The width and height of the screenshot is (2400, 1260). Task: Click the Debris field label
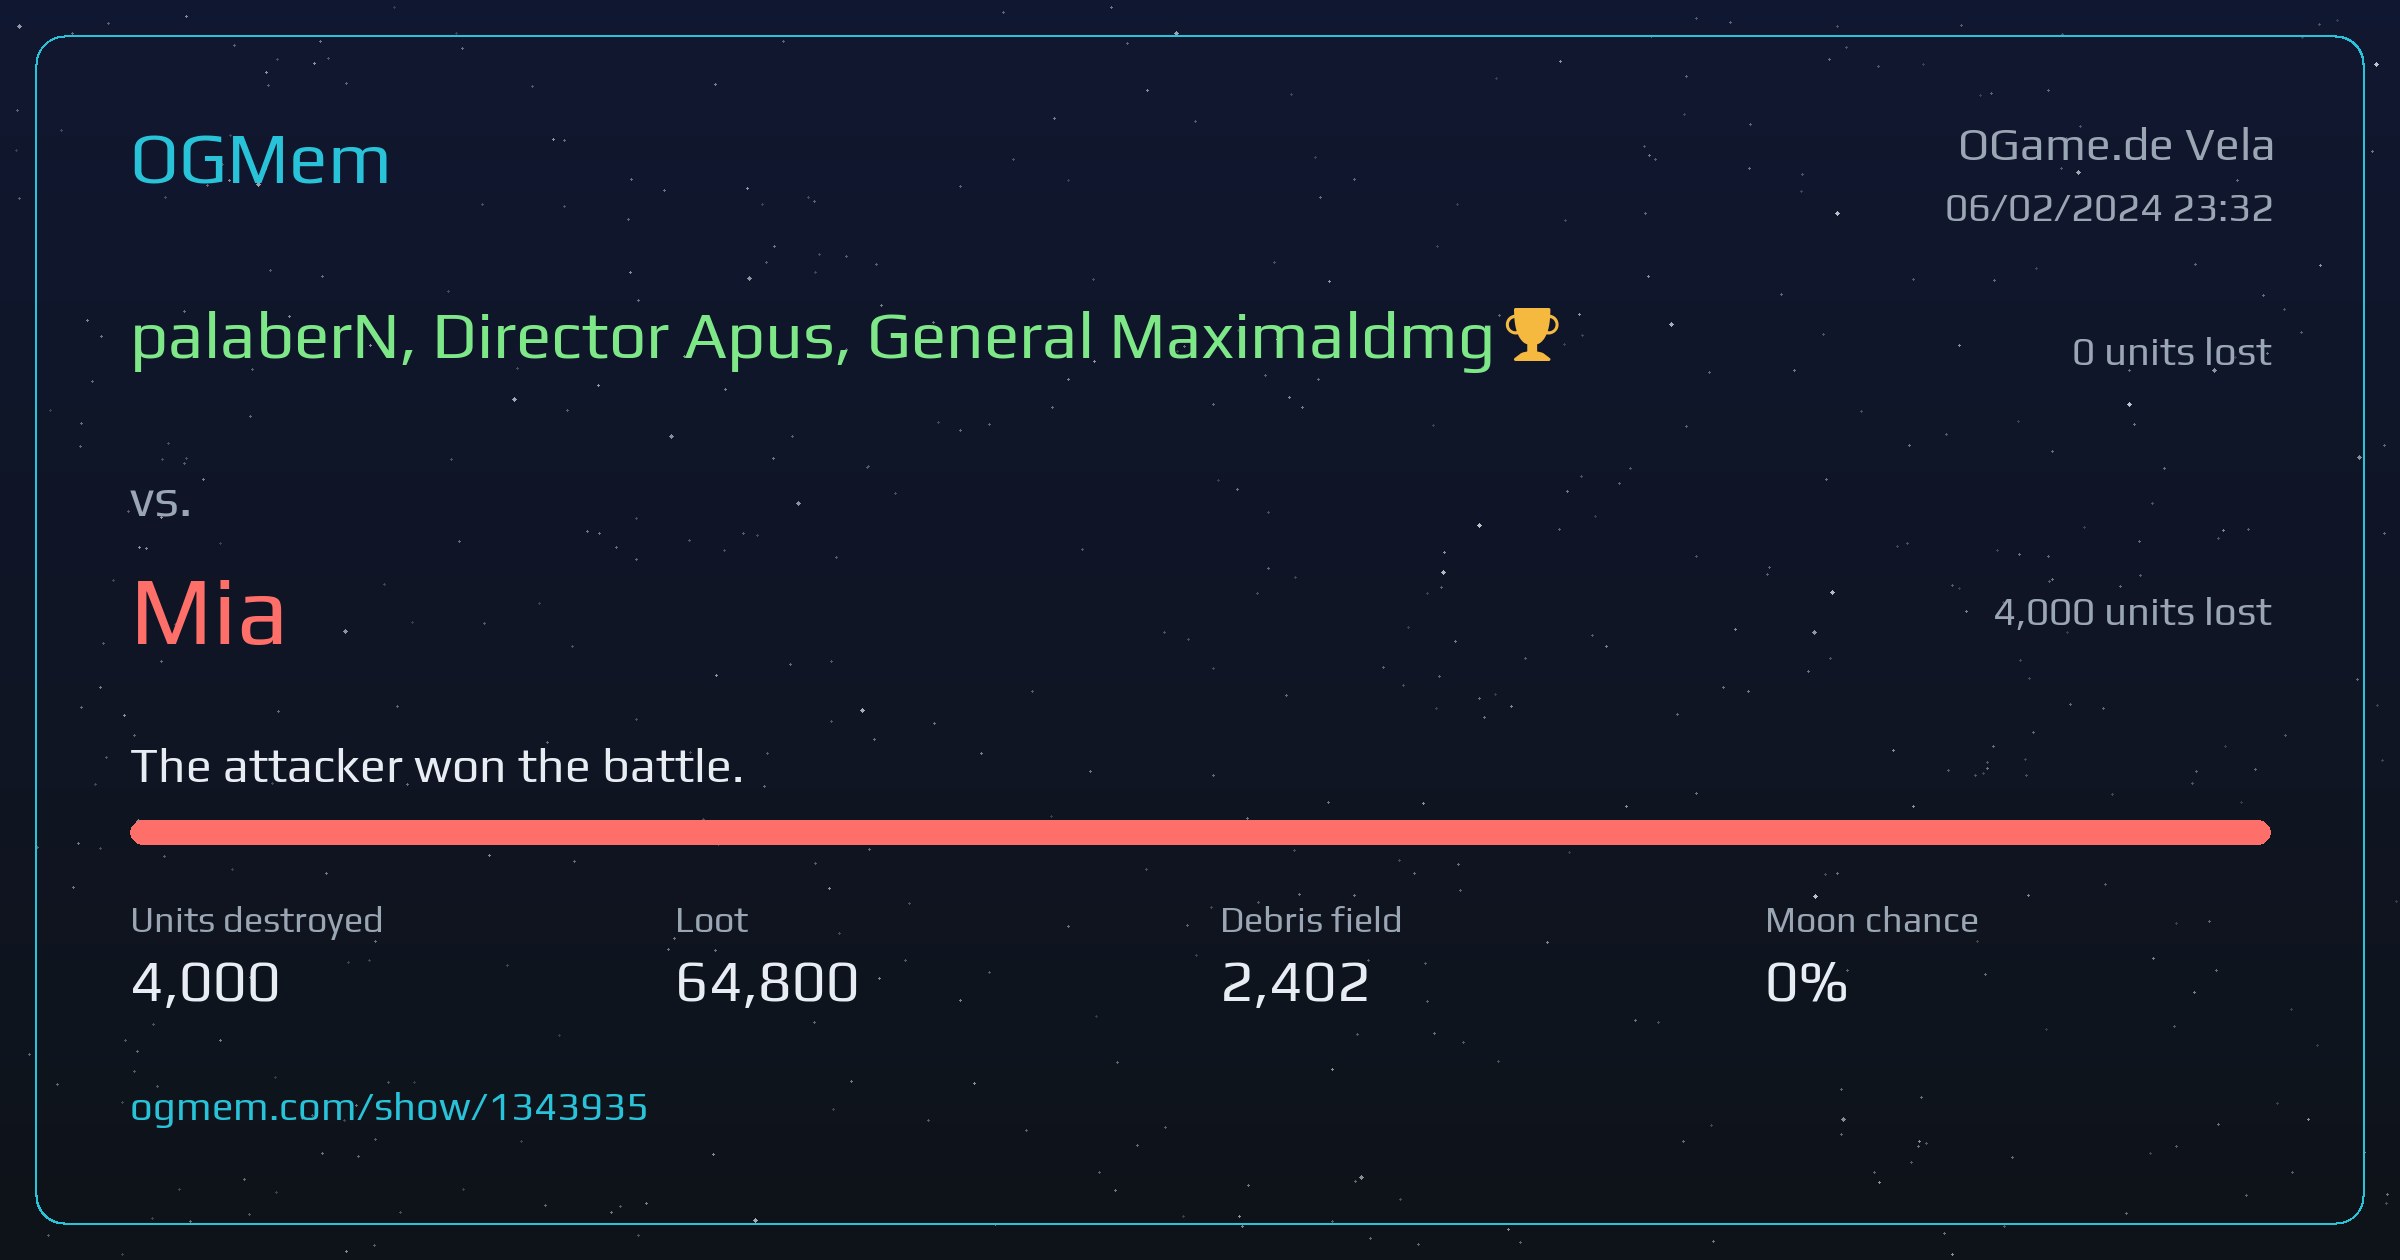pos(1311,920)
